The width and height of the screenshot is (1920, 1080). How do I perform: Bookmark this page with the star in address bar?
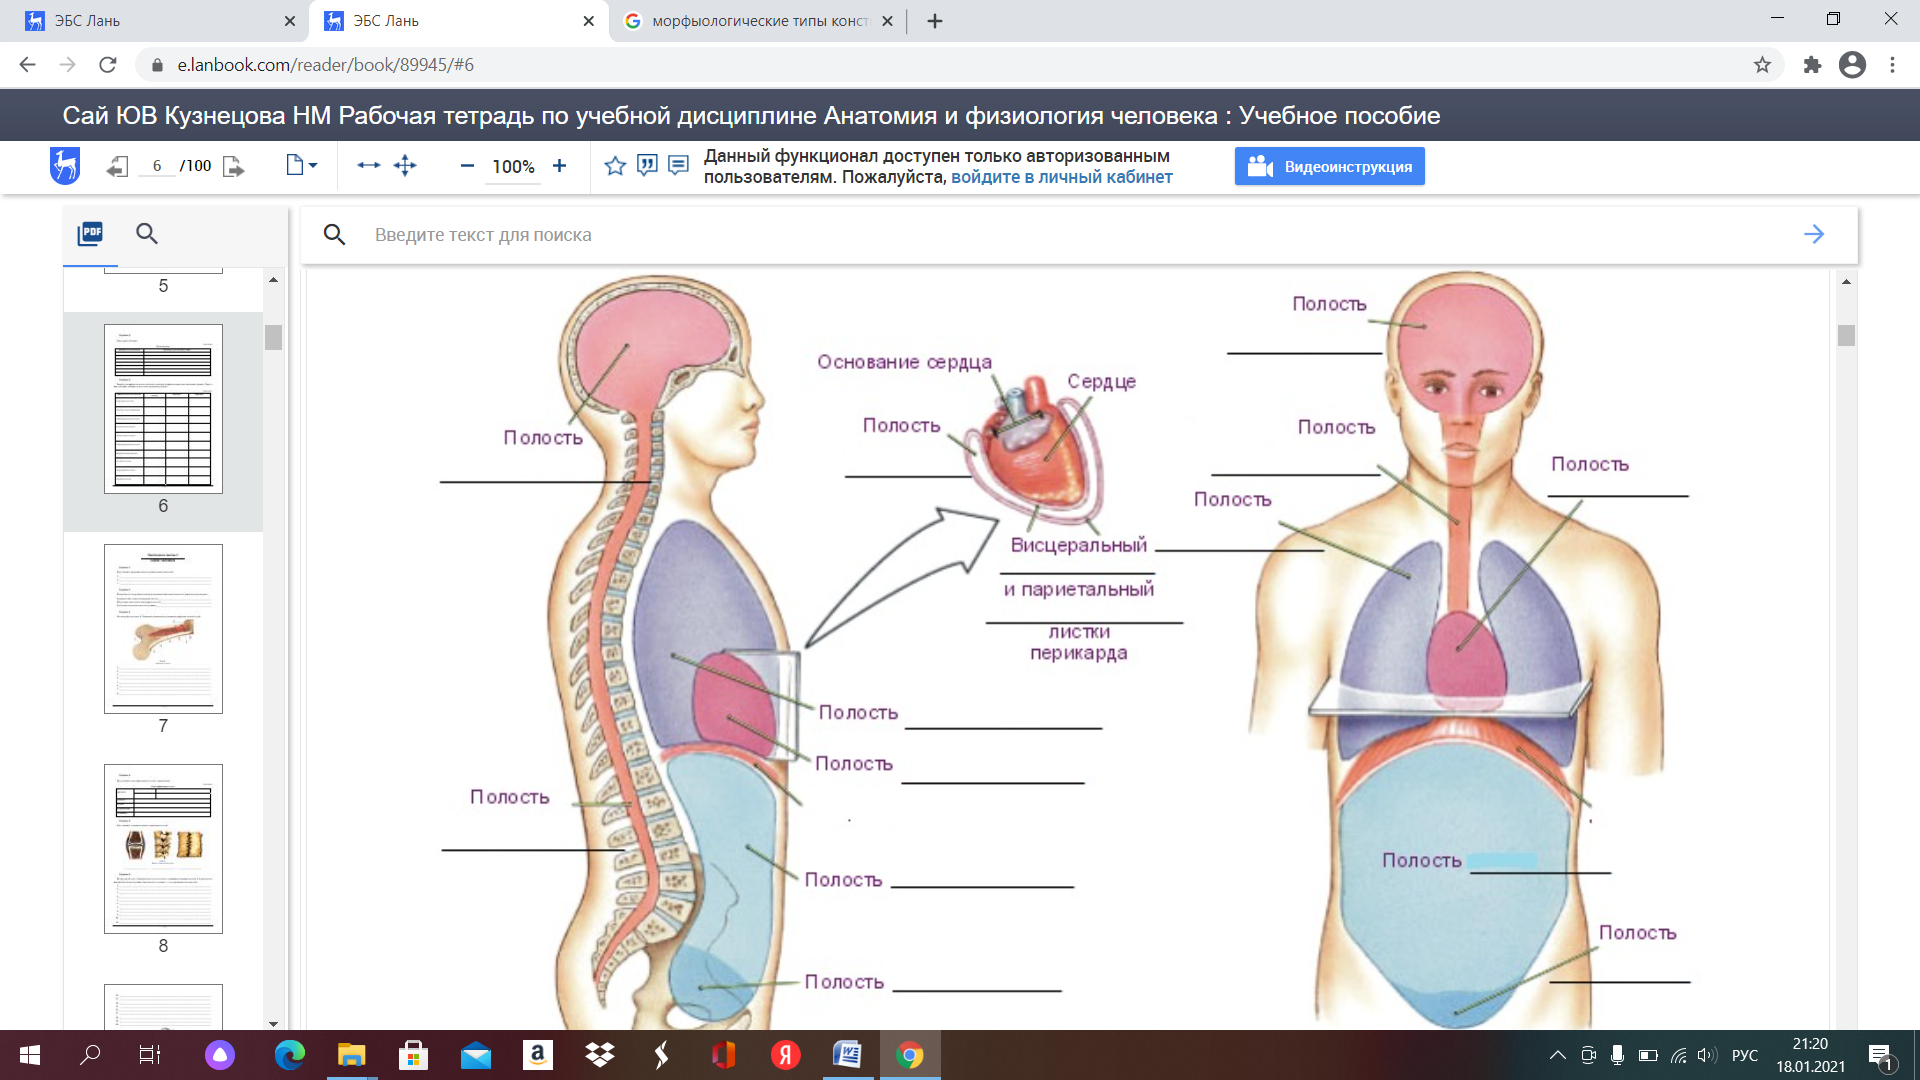[x=1762, y=65]
